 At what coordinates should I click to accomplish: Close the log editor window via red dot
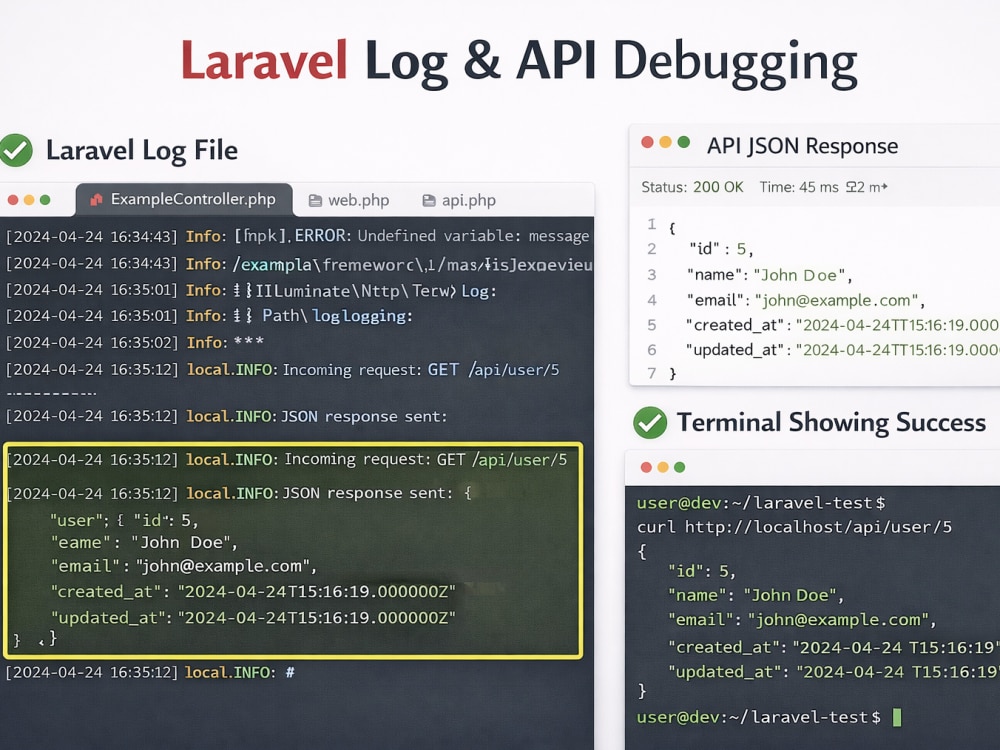(x=13, y=200)
